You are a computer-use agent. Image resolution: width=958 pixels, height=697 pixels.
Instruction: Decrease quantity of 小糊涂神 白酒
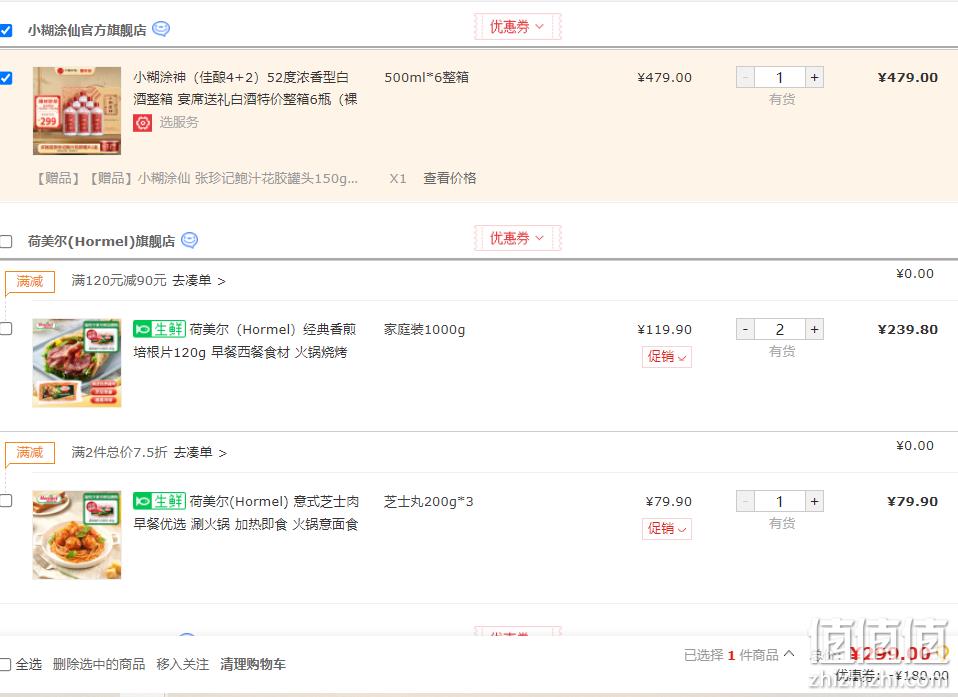click(x=745, y=78)
